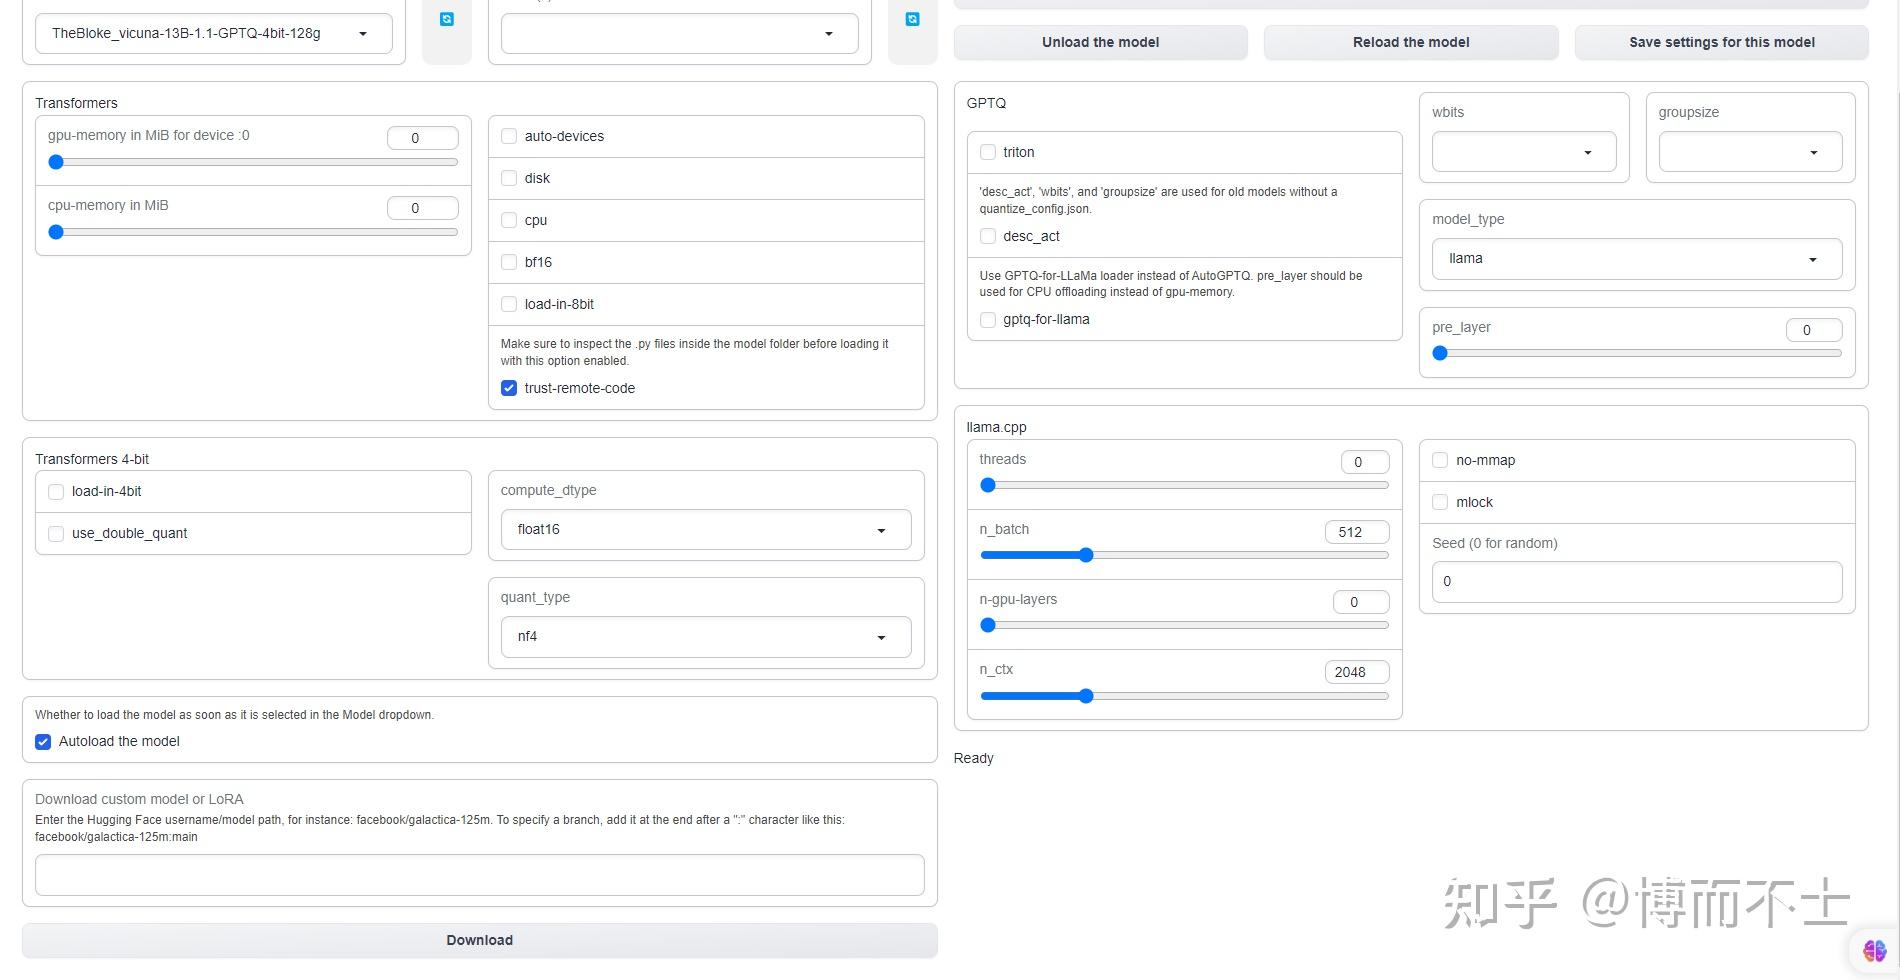
Task: Expand the model_type llama dropdown
Action: [1636, 259]
